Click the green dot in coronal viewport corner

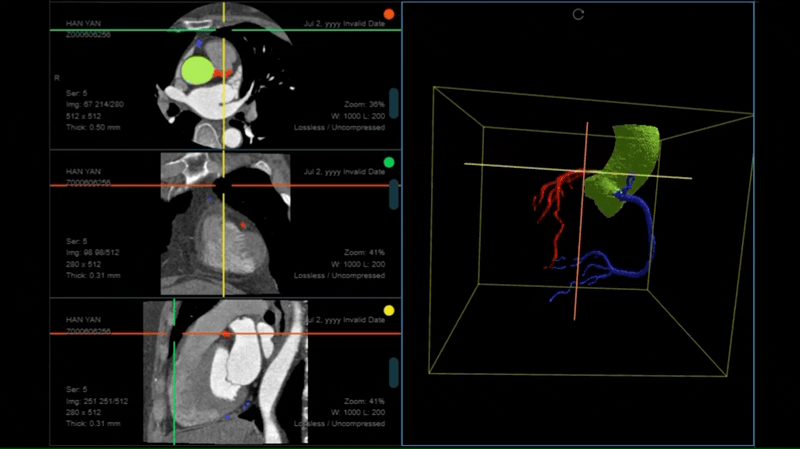[389, 162]
